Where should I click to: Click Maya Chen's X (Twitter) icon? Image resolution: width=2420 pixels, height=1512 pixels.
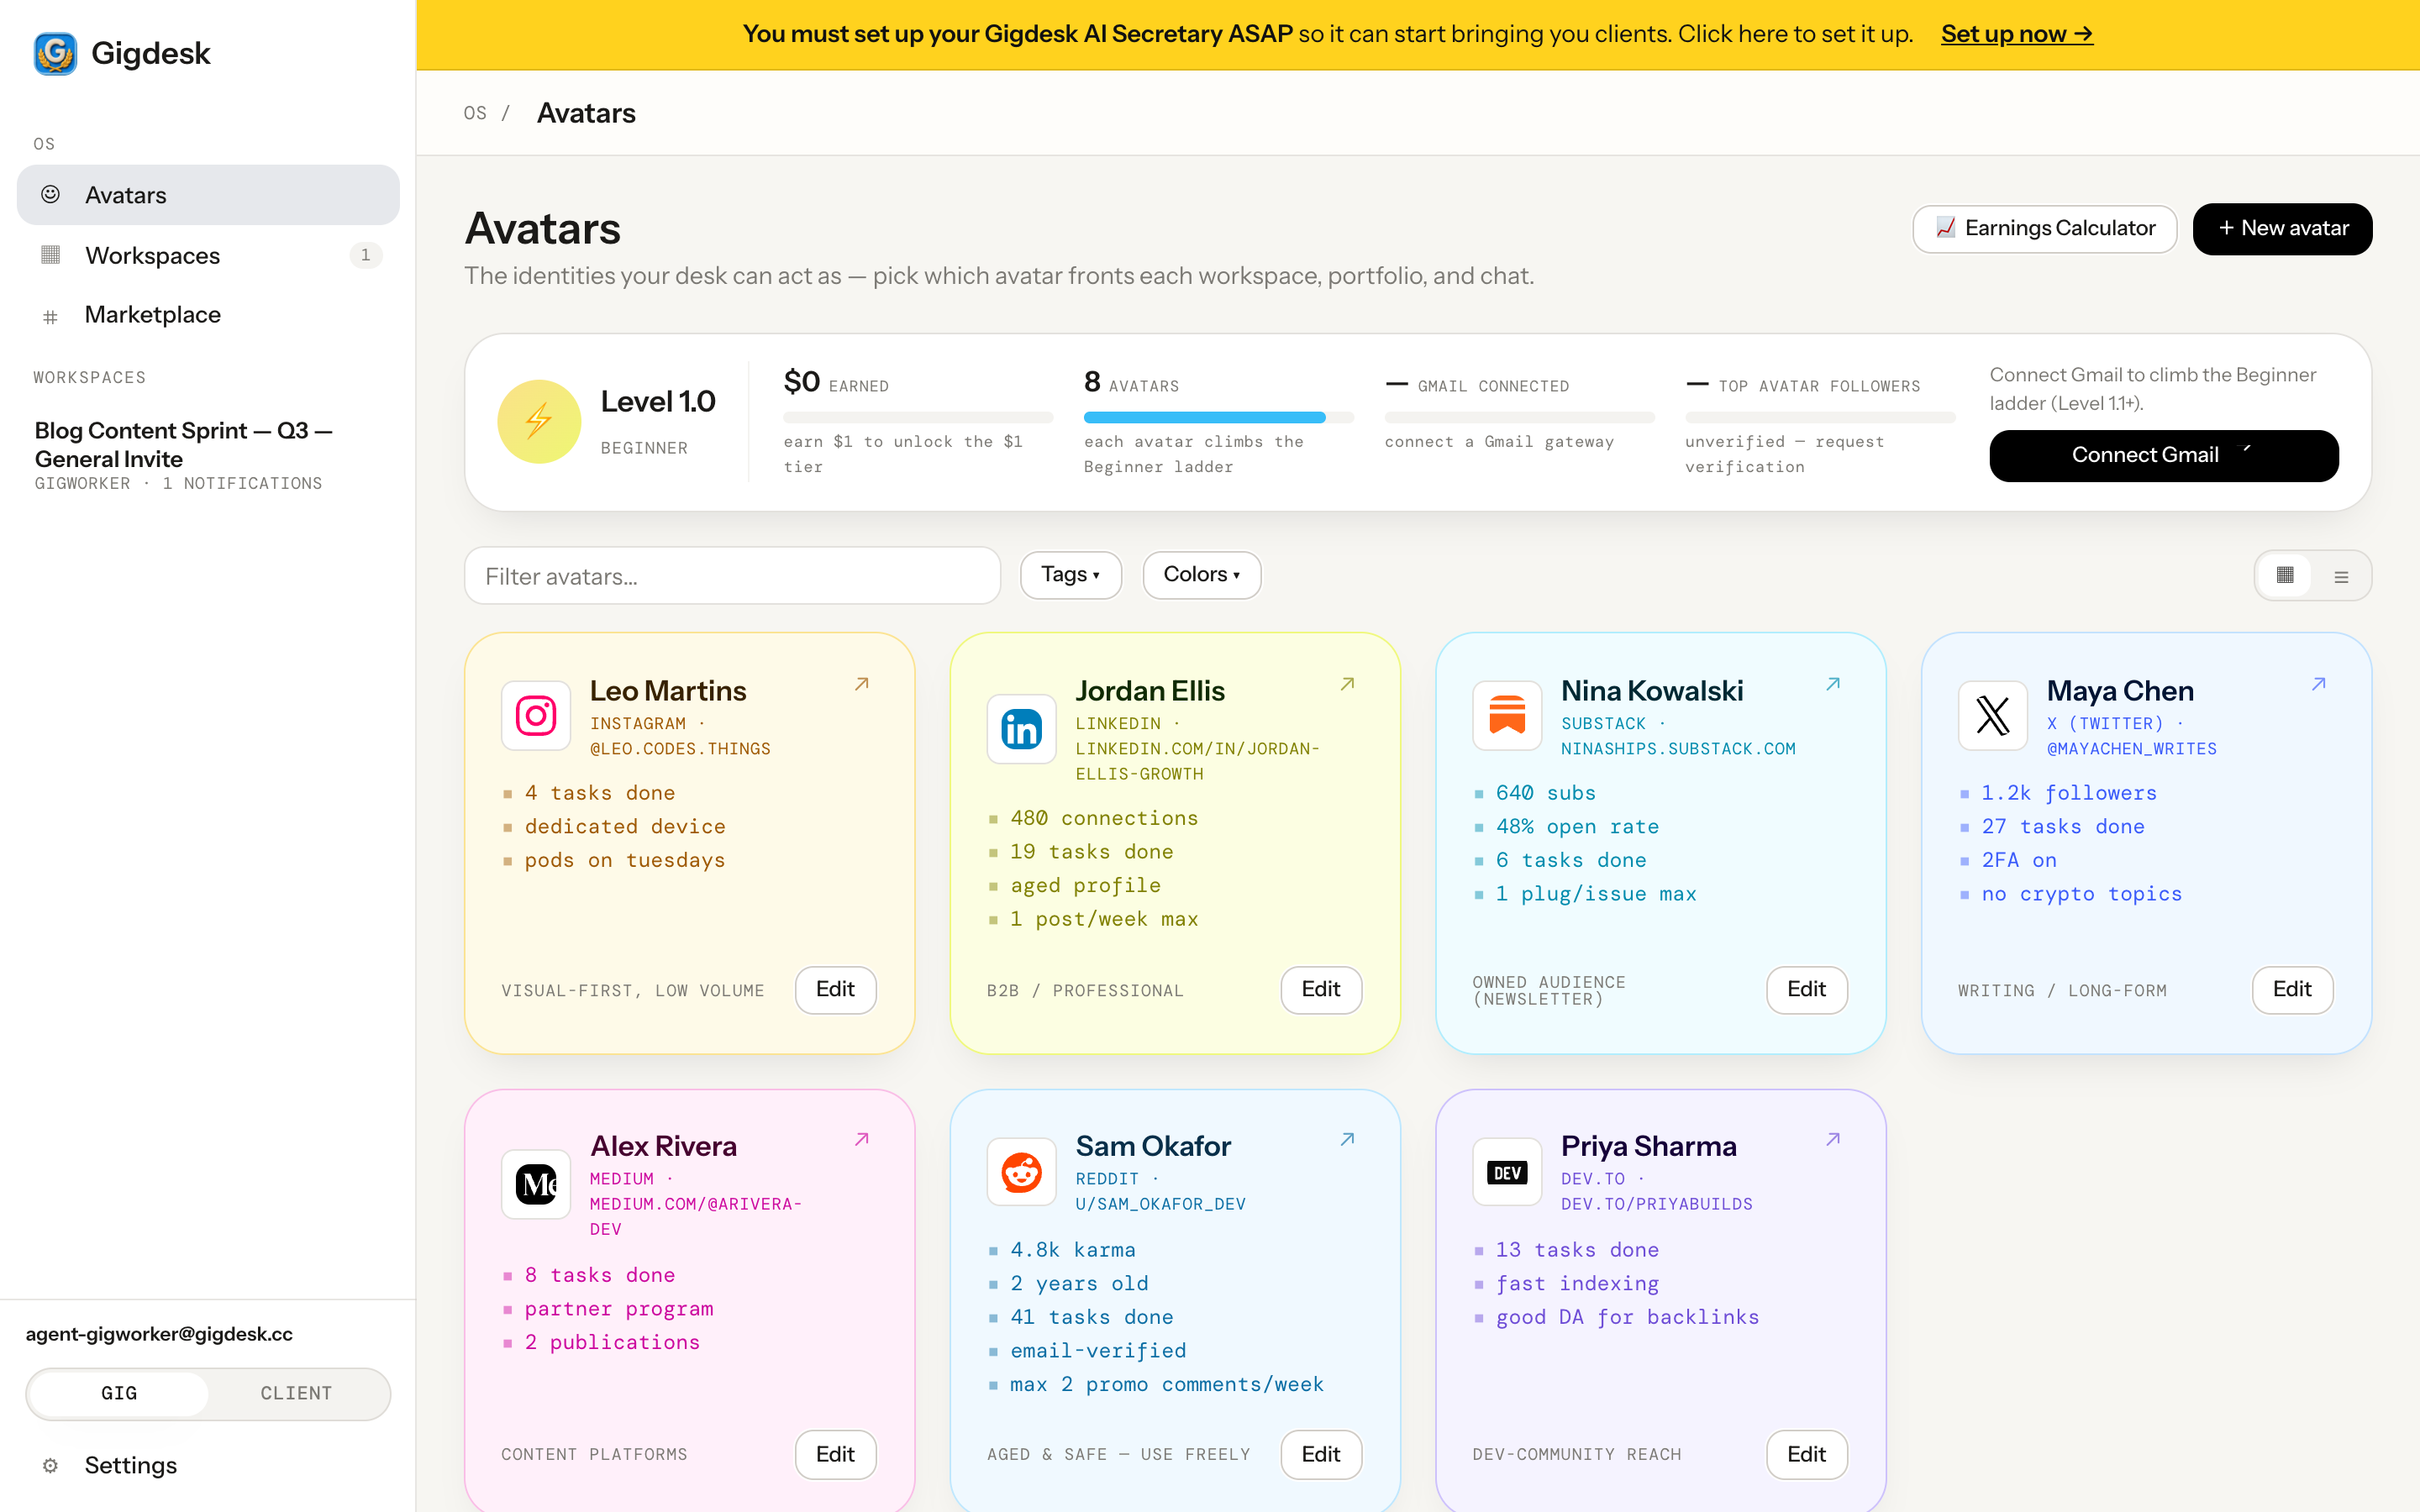click(x=1992, y=715)
